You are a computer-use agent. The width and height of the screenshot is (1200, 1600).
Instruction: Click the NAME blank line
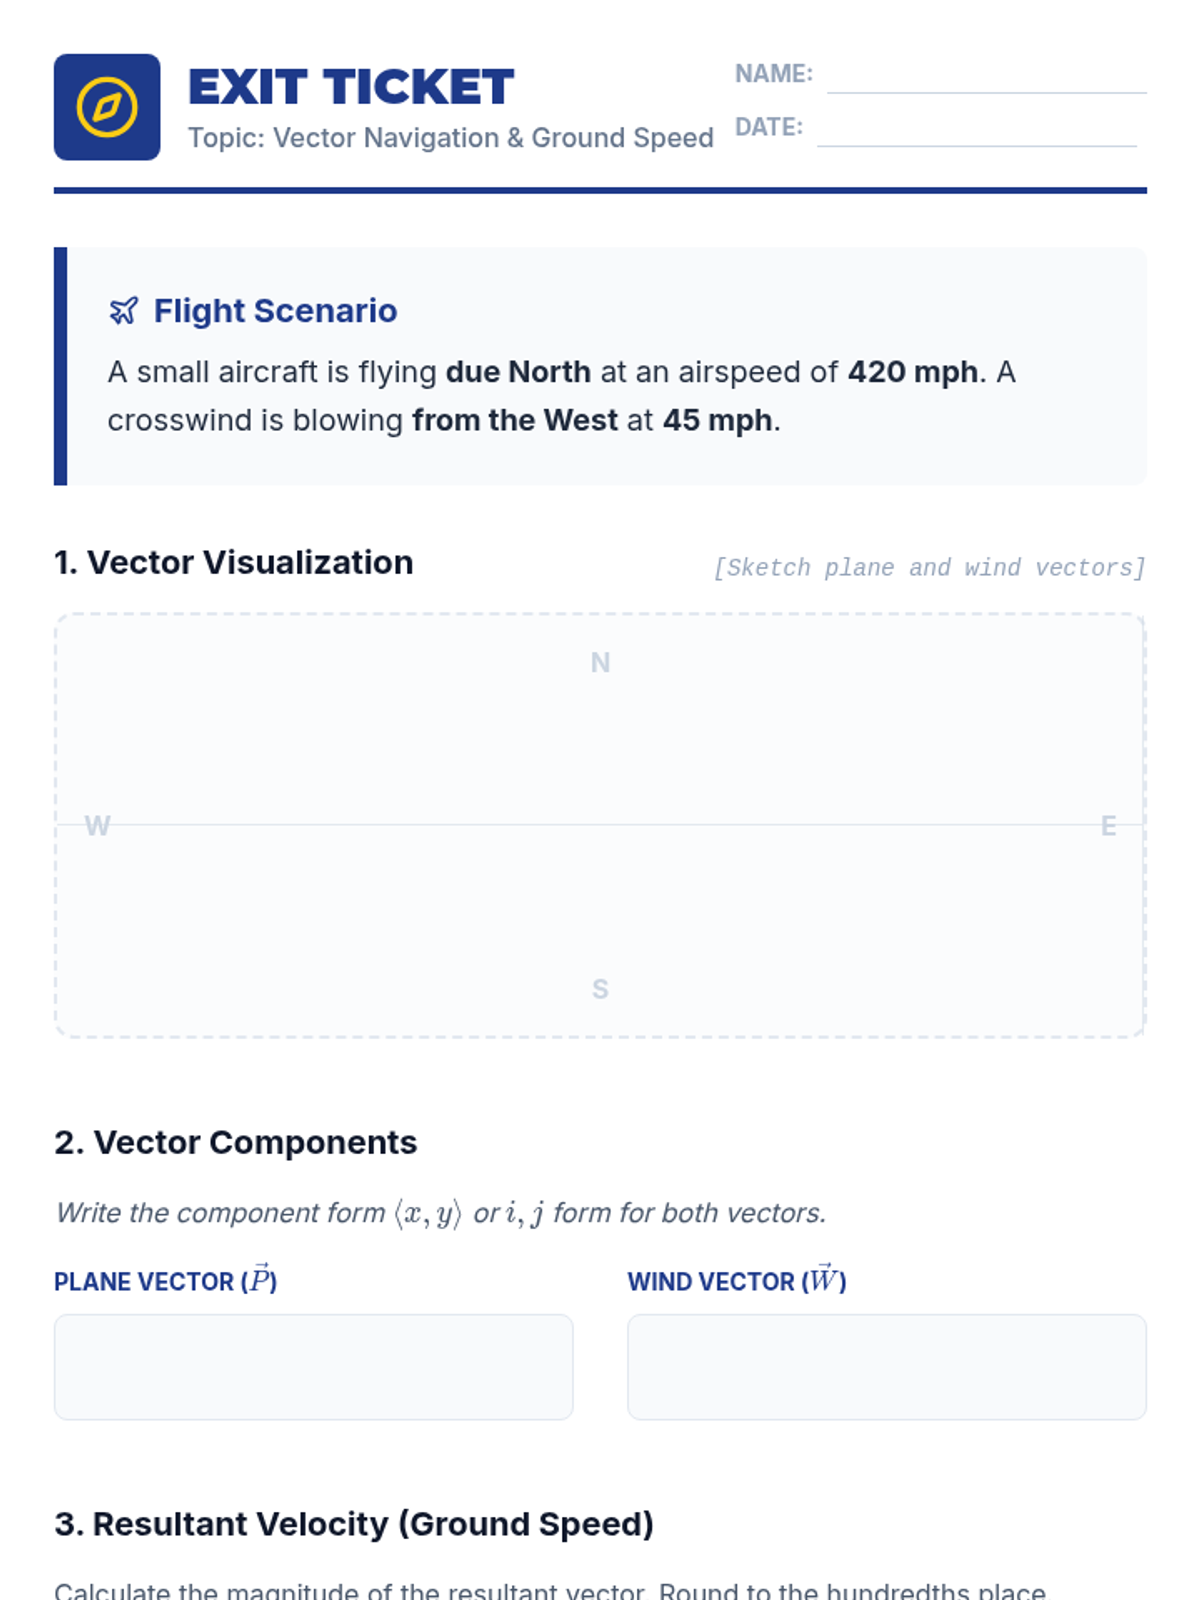[x=986, y=78]
